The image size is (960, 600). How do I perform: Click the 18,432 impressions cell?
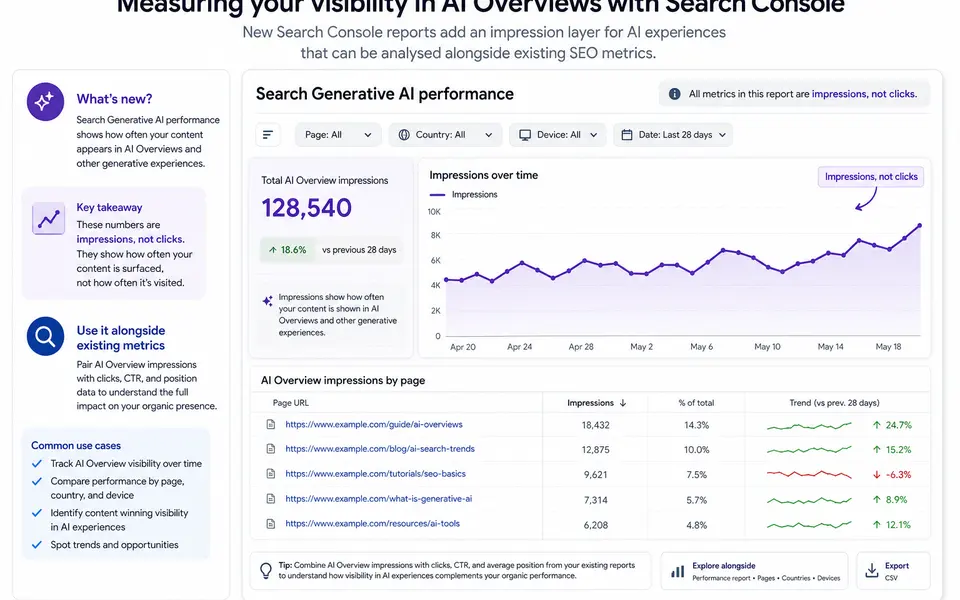point(596,425)
